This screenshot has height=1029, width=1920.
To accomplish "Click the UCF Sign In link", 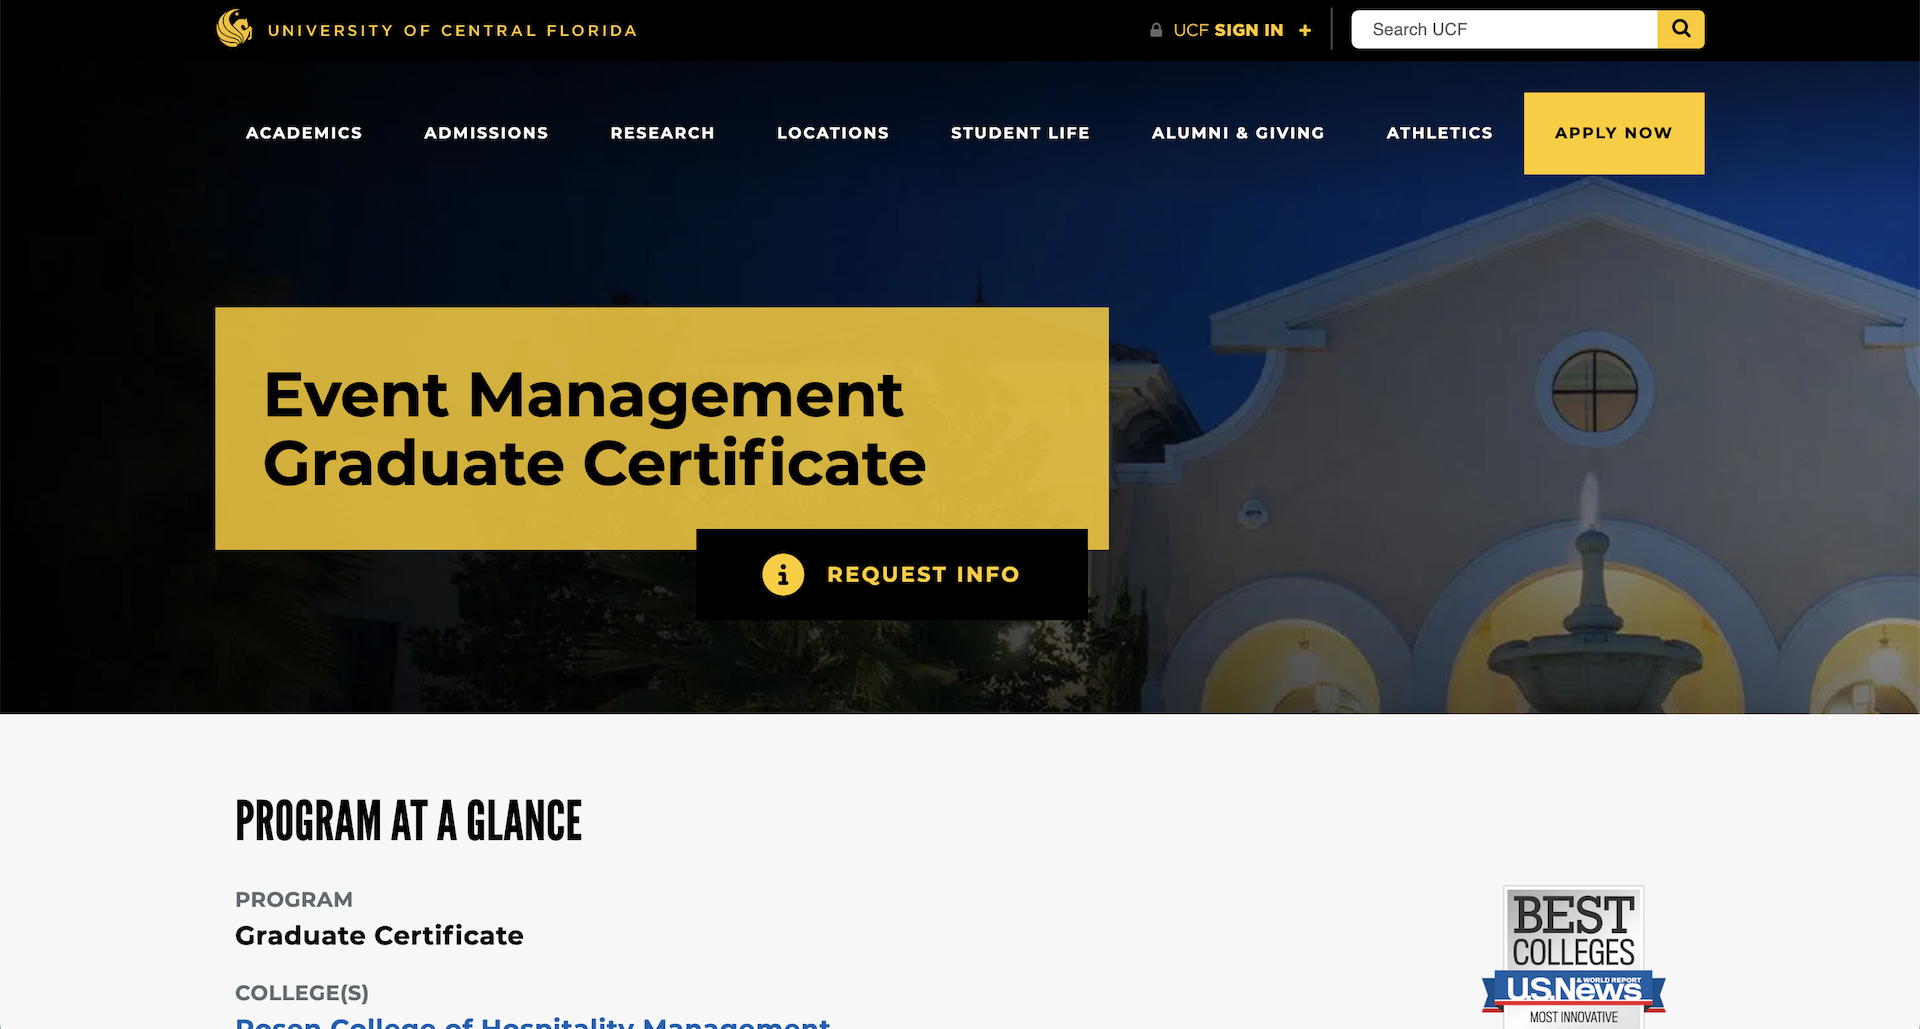I will click(1228, 30).
